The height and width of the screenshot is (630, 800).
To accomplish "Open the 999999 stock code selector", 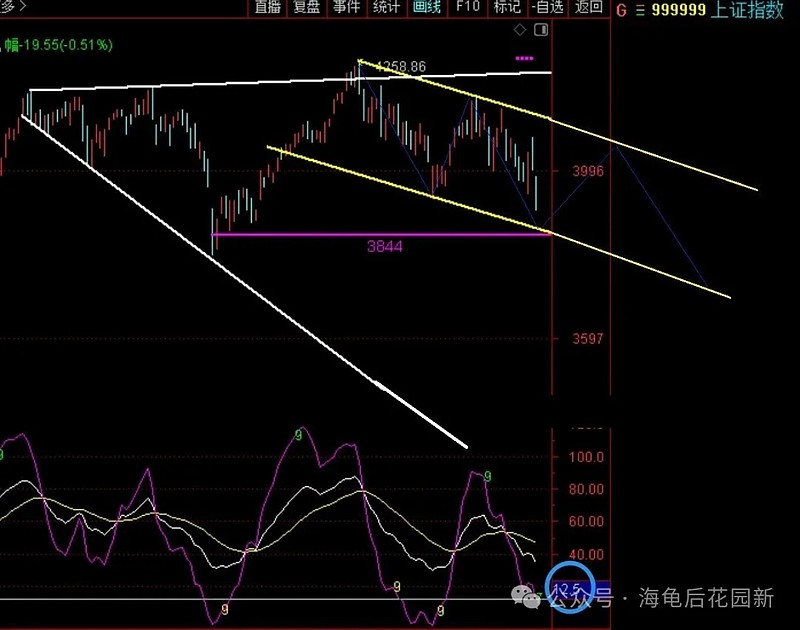I will pyautogui.click(x=679, y=10).
